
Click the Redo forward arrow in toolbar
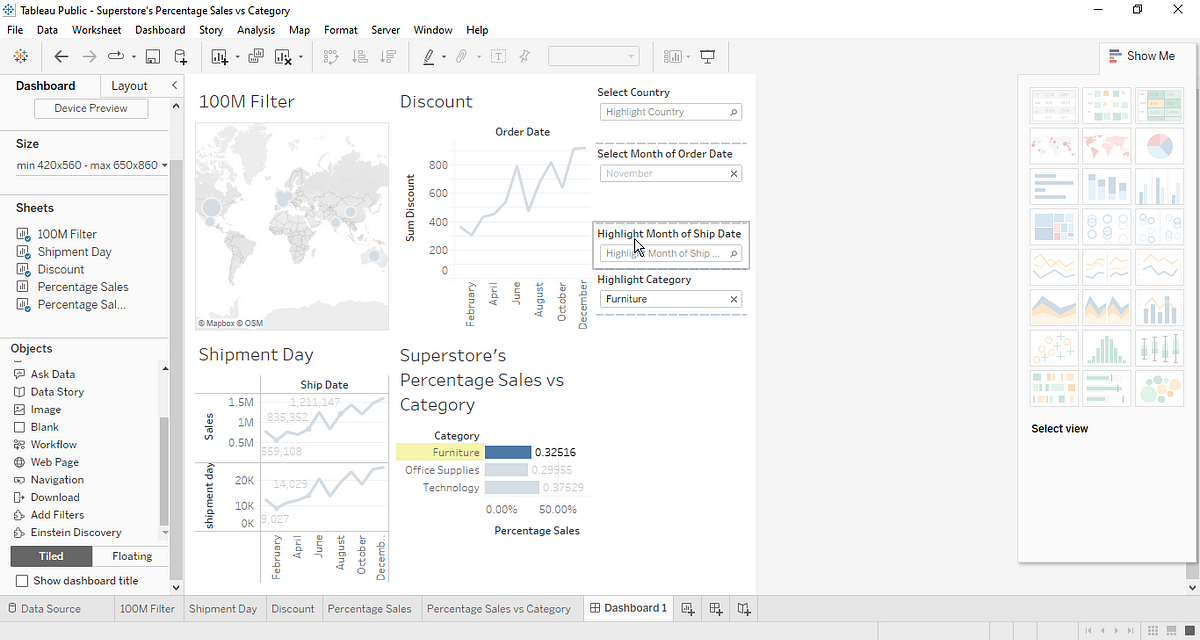[89, 57]
